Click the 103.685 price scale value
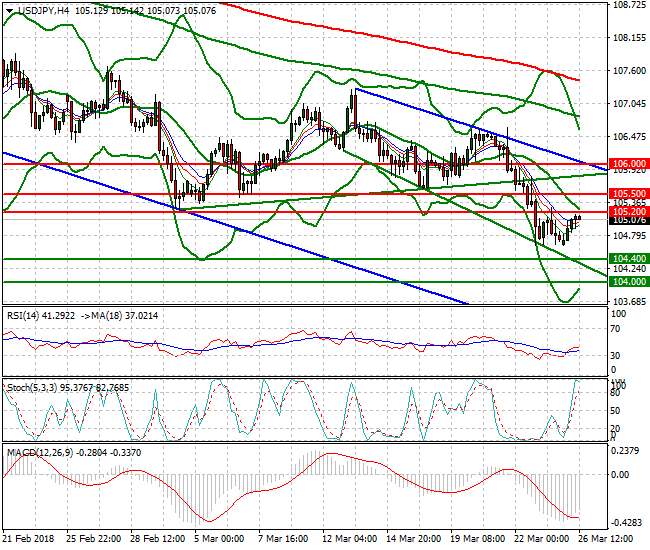The height and width of the screenshot is (550, 650). 629,301
